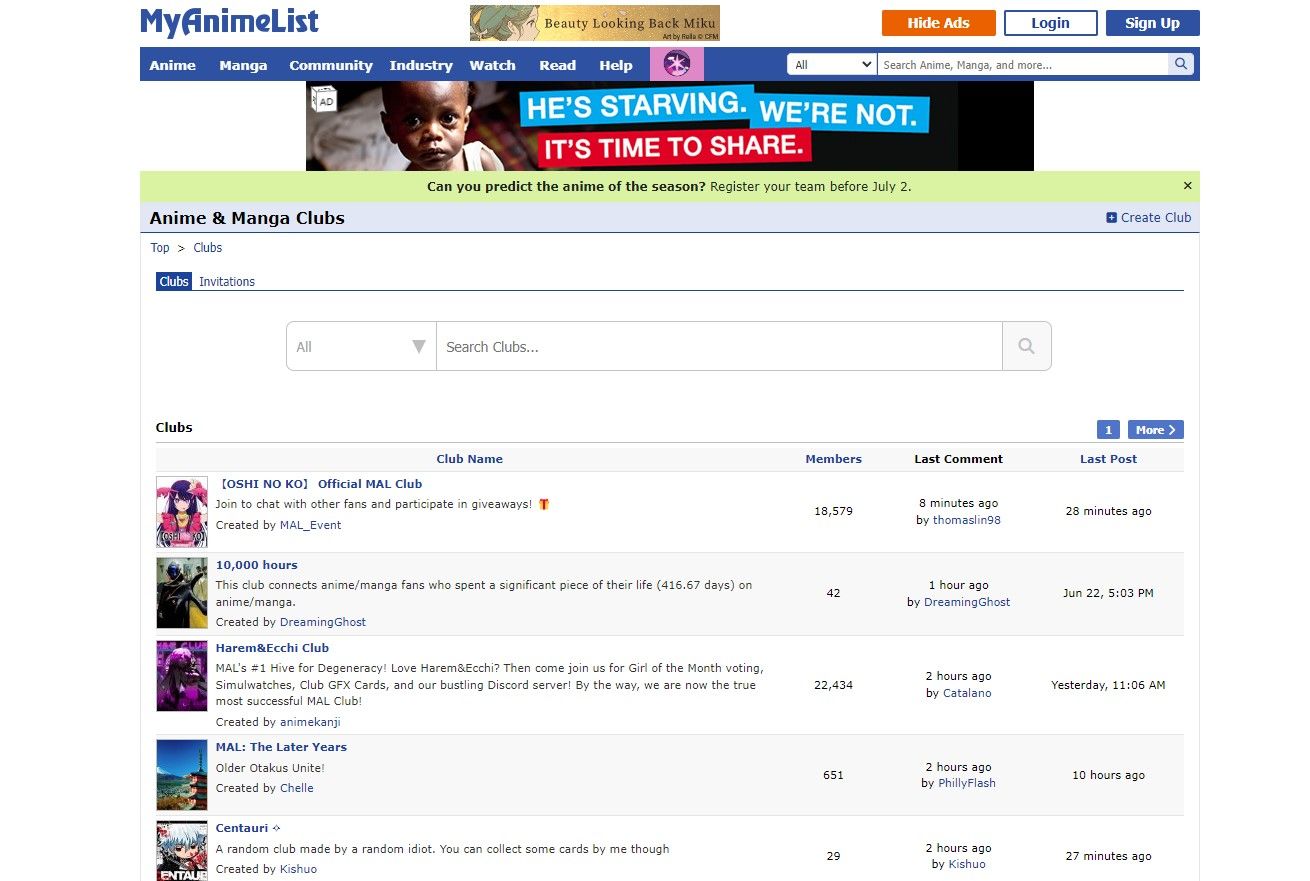The width and height of the screenshot is (1310, 881).
Task: Focus the header anime search field
Action: [x=1023, y=65]
